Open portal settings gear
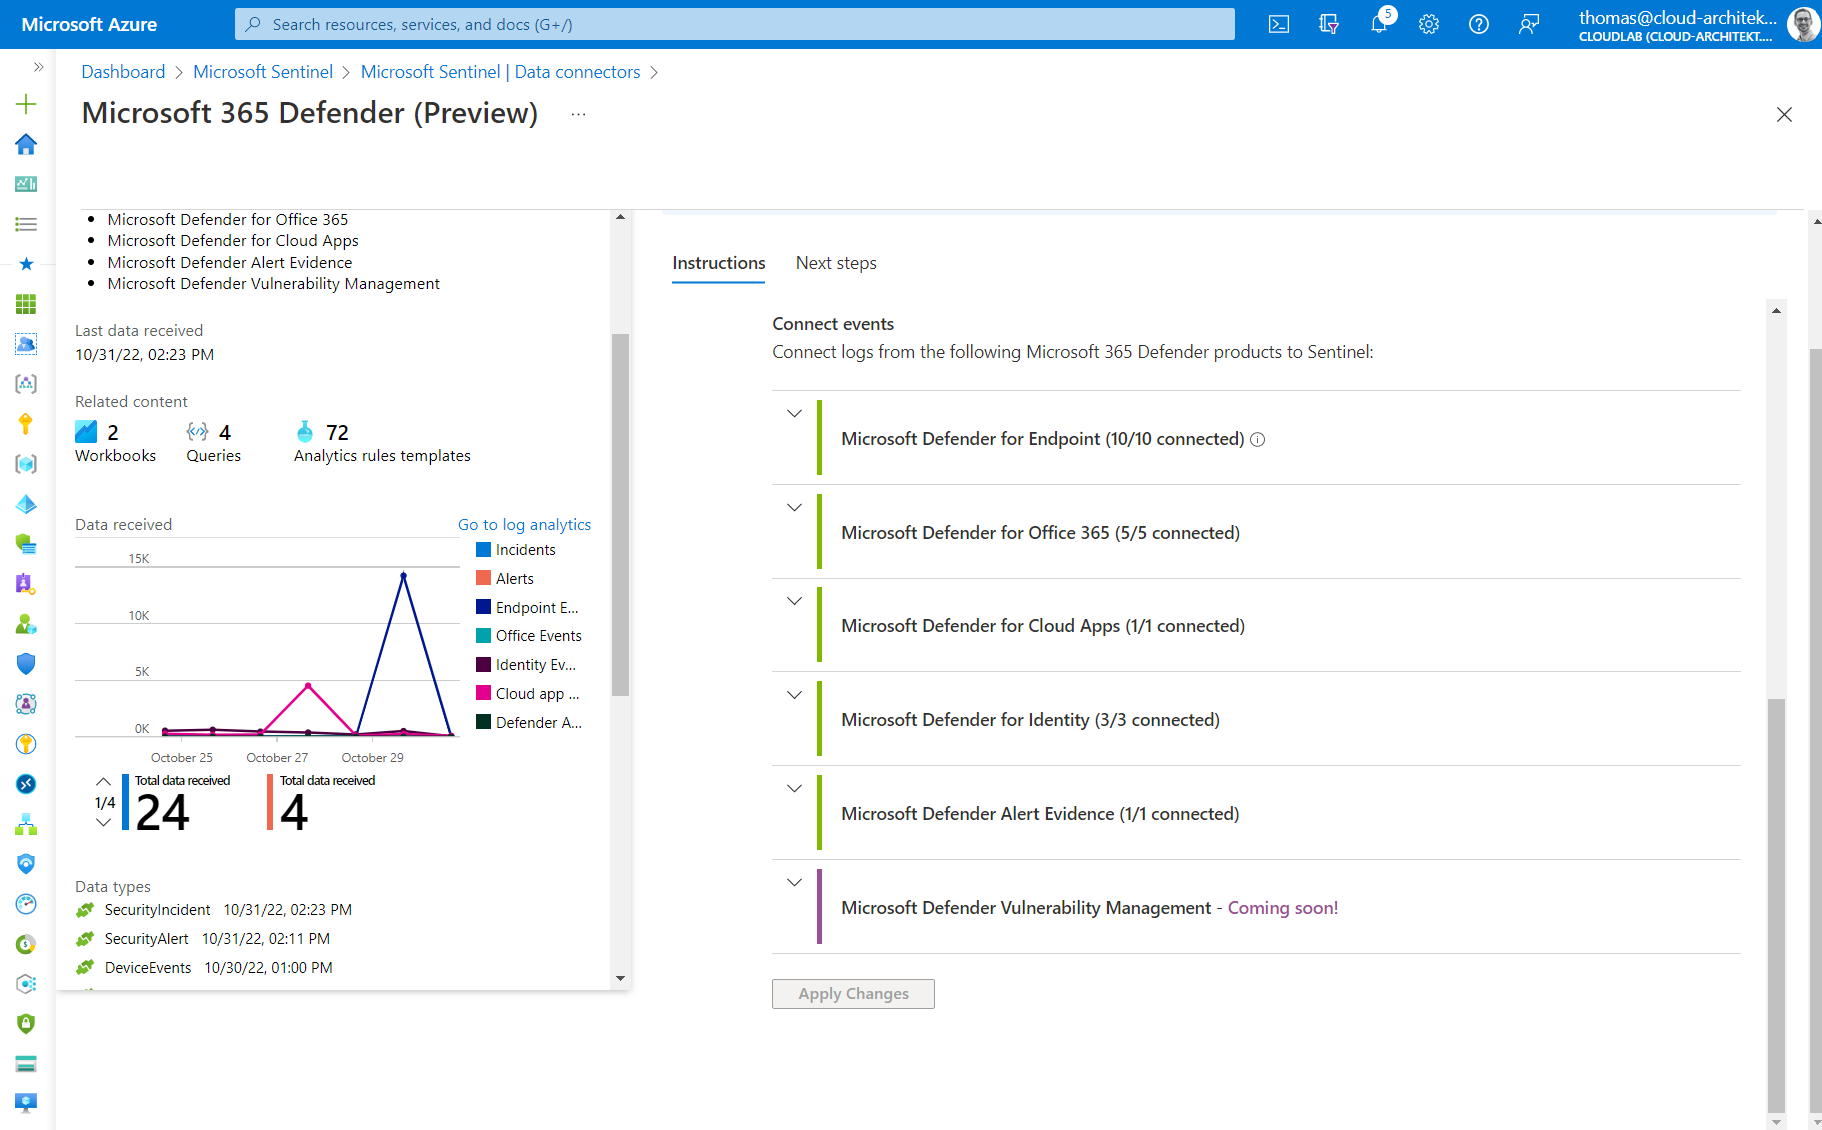 tap(1429, 24)
